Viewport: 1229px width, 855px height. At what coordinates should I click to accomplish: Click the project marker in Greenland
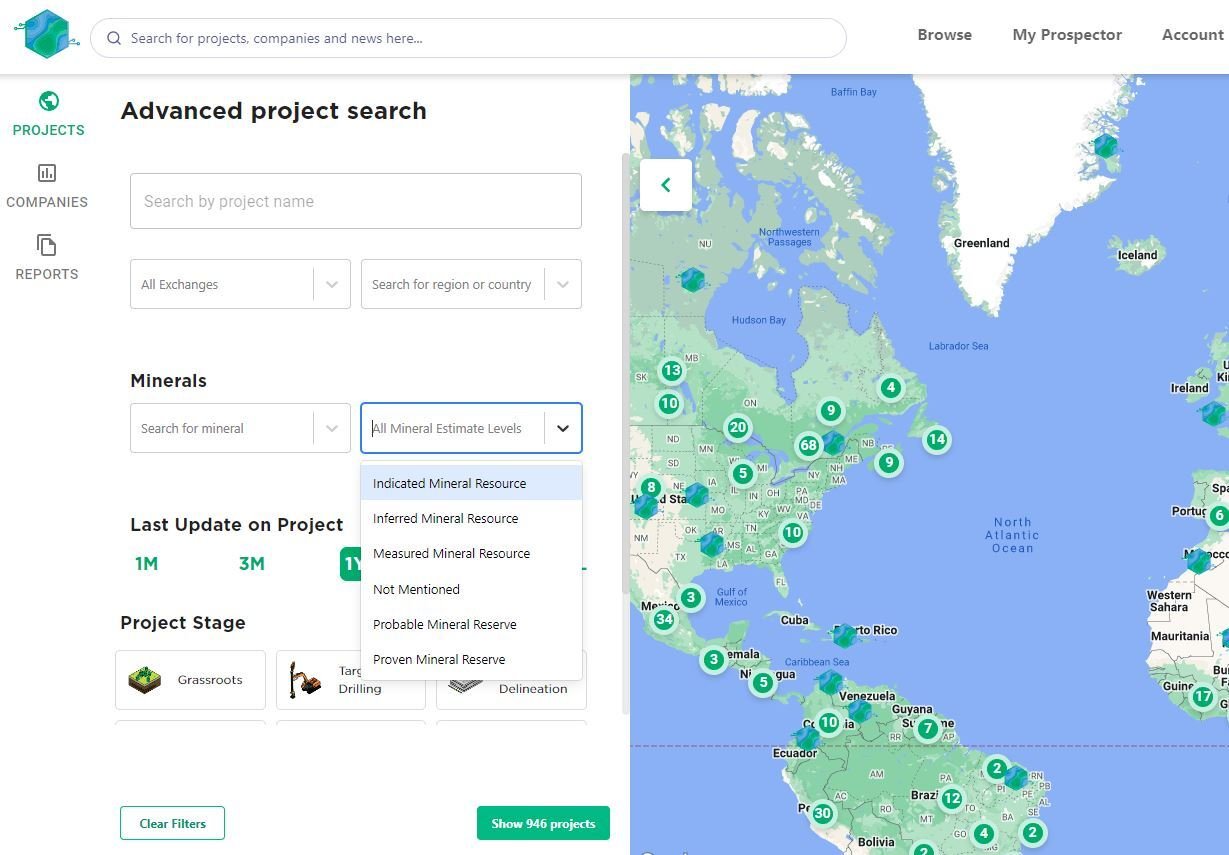coord(1105,147)
